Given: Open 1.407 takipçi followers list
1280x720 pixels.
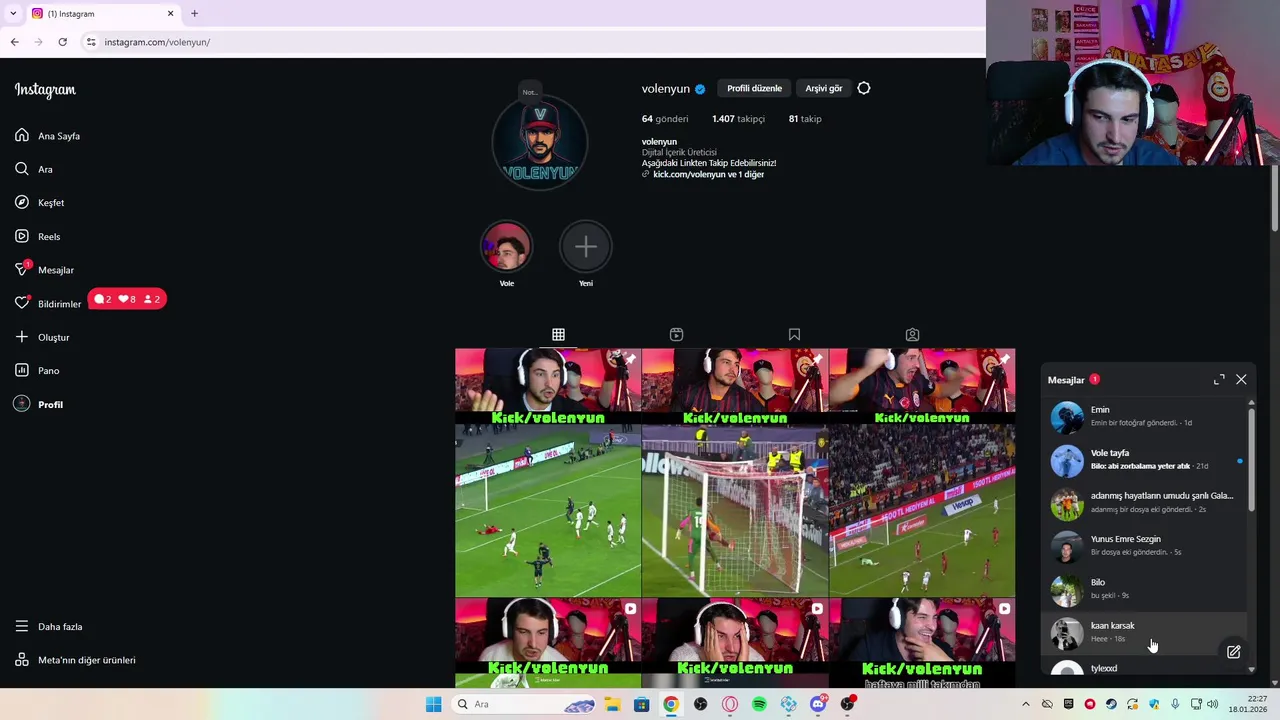Looking at the screenshot, I should 738,118.
